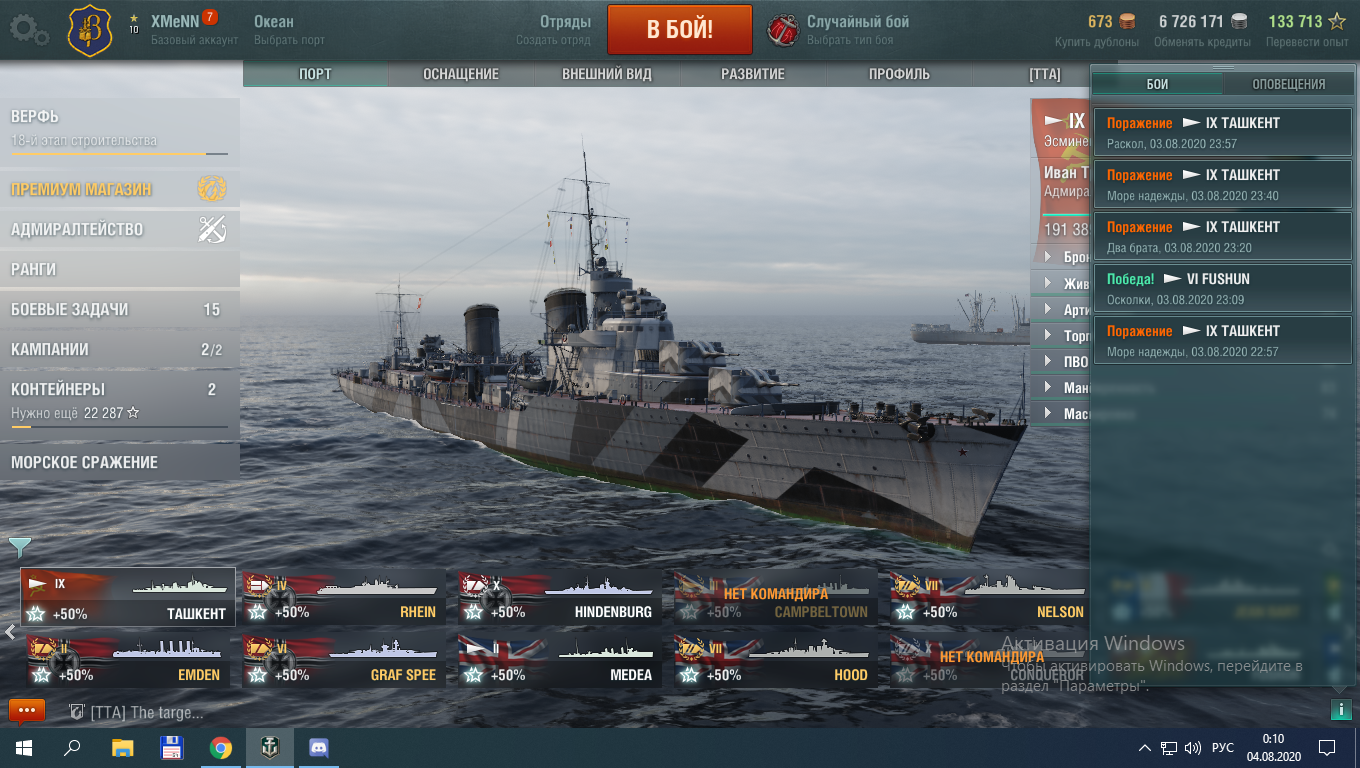The height and width of the screenshot is (768, 1360).
Task: Open the Premium Shop coin icon
Action: (x=212, y=188)
